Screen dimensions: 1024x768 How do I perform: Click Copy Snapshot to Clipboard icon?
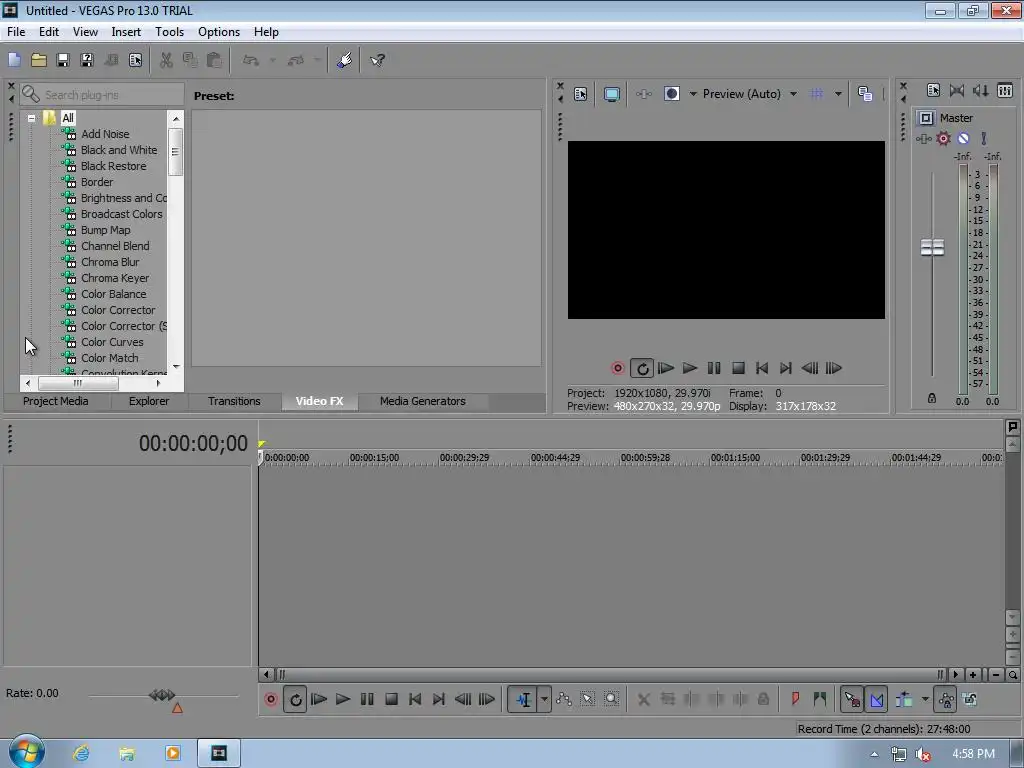(x=865, y=94)
